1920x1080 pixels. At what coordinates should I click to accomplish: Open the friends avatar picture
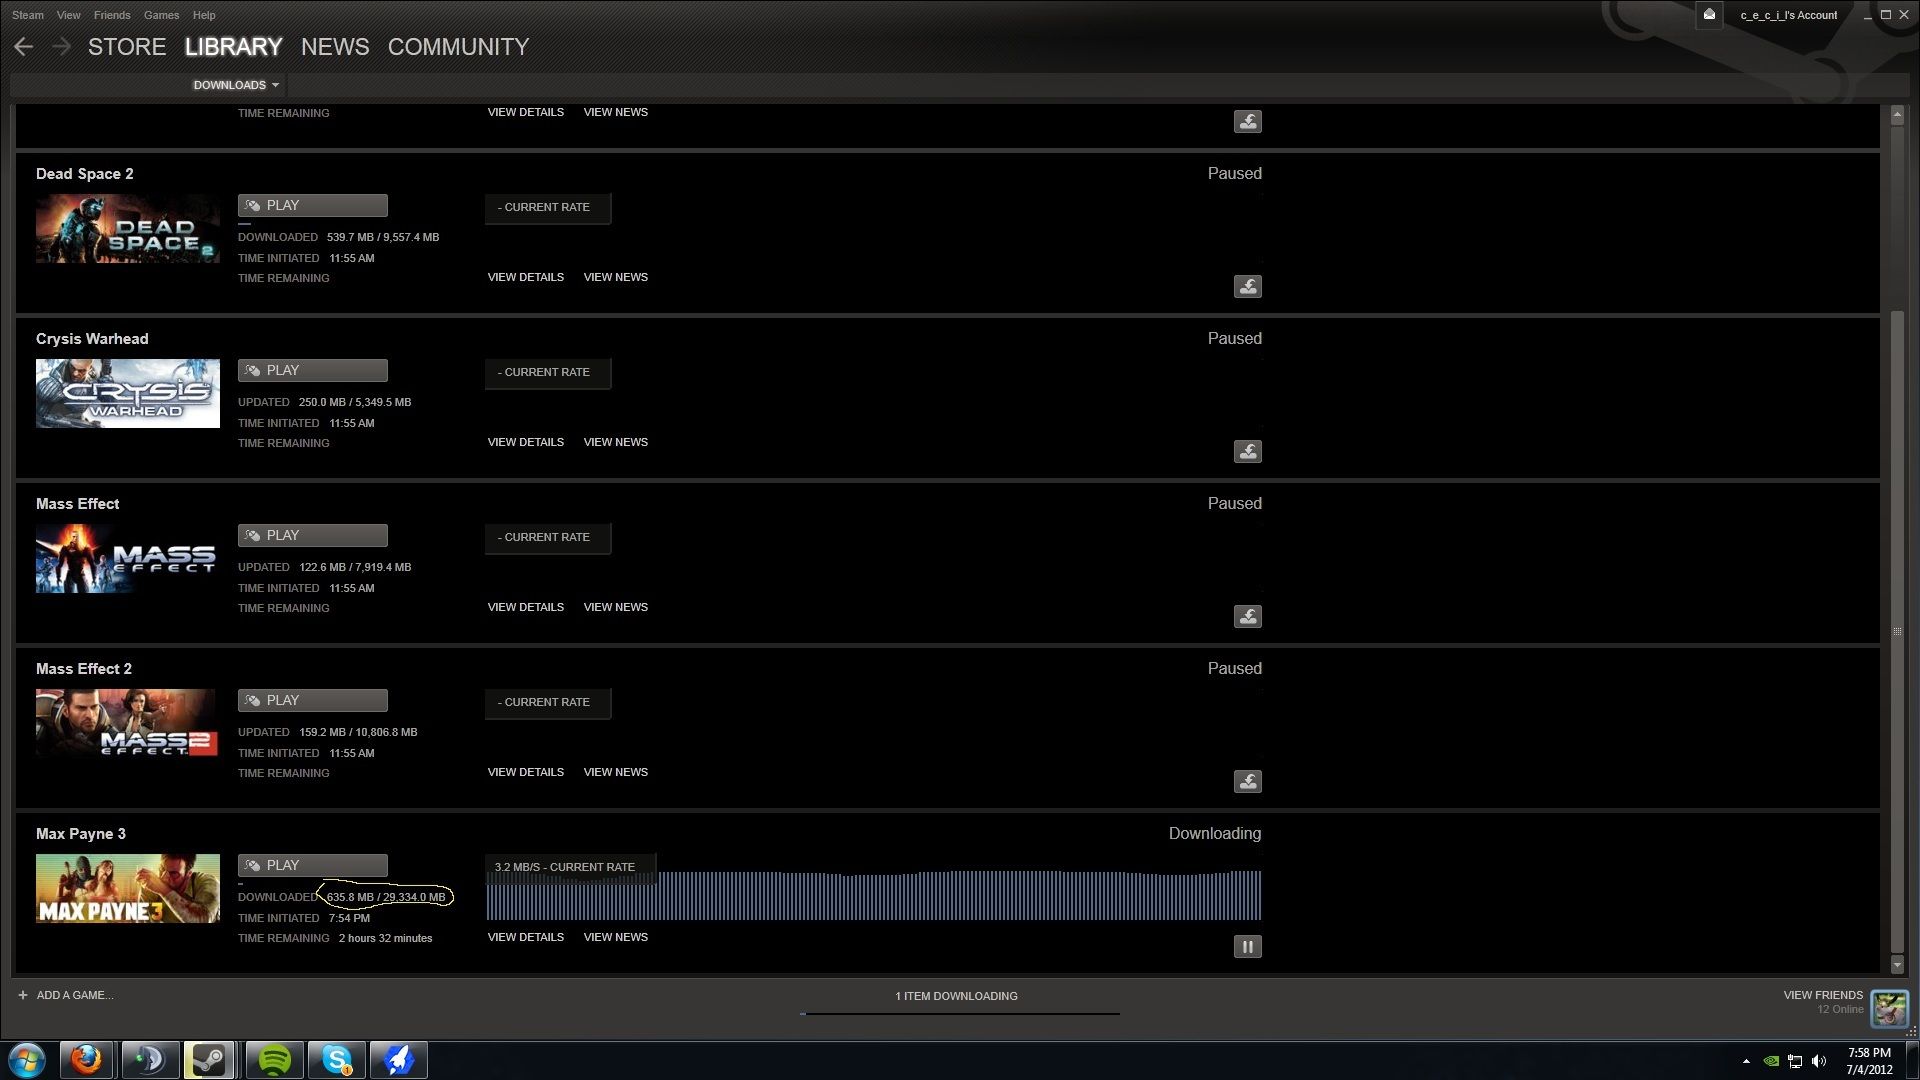click(1889, 1008)
